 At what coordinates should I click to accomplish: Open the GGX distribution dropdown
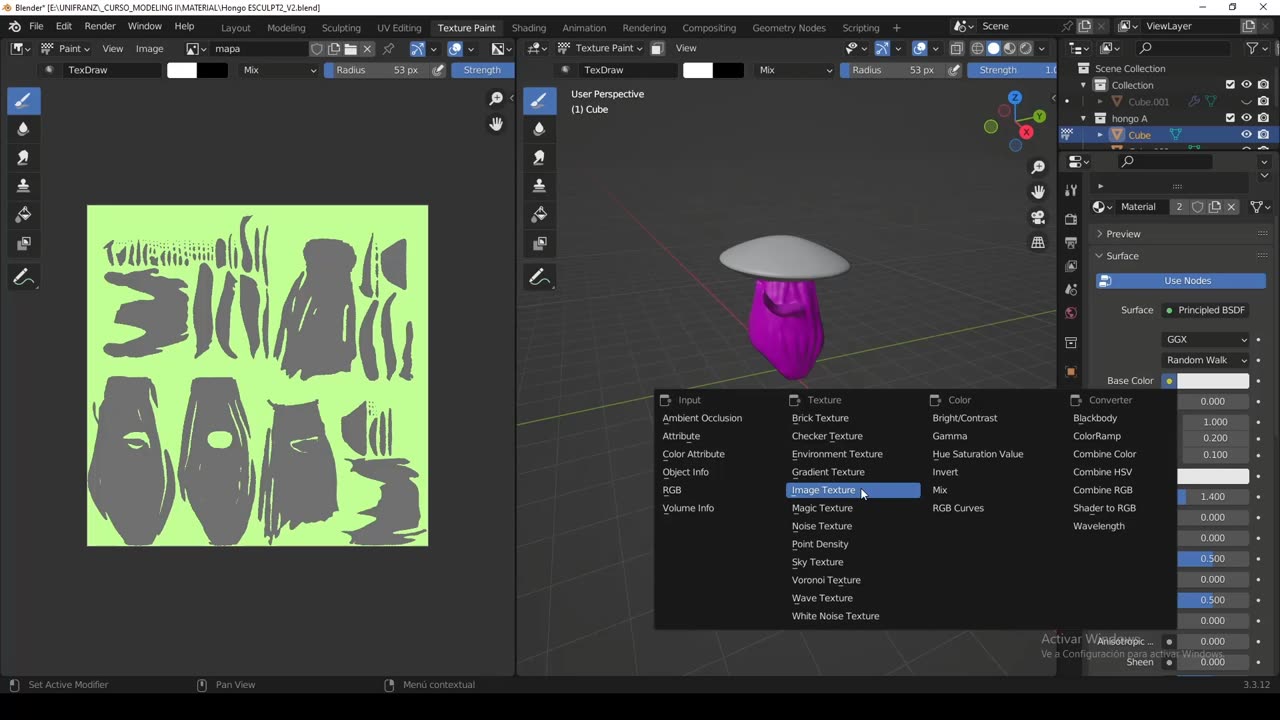pyautogui.click(x=1206, y=339)
